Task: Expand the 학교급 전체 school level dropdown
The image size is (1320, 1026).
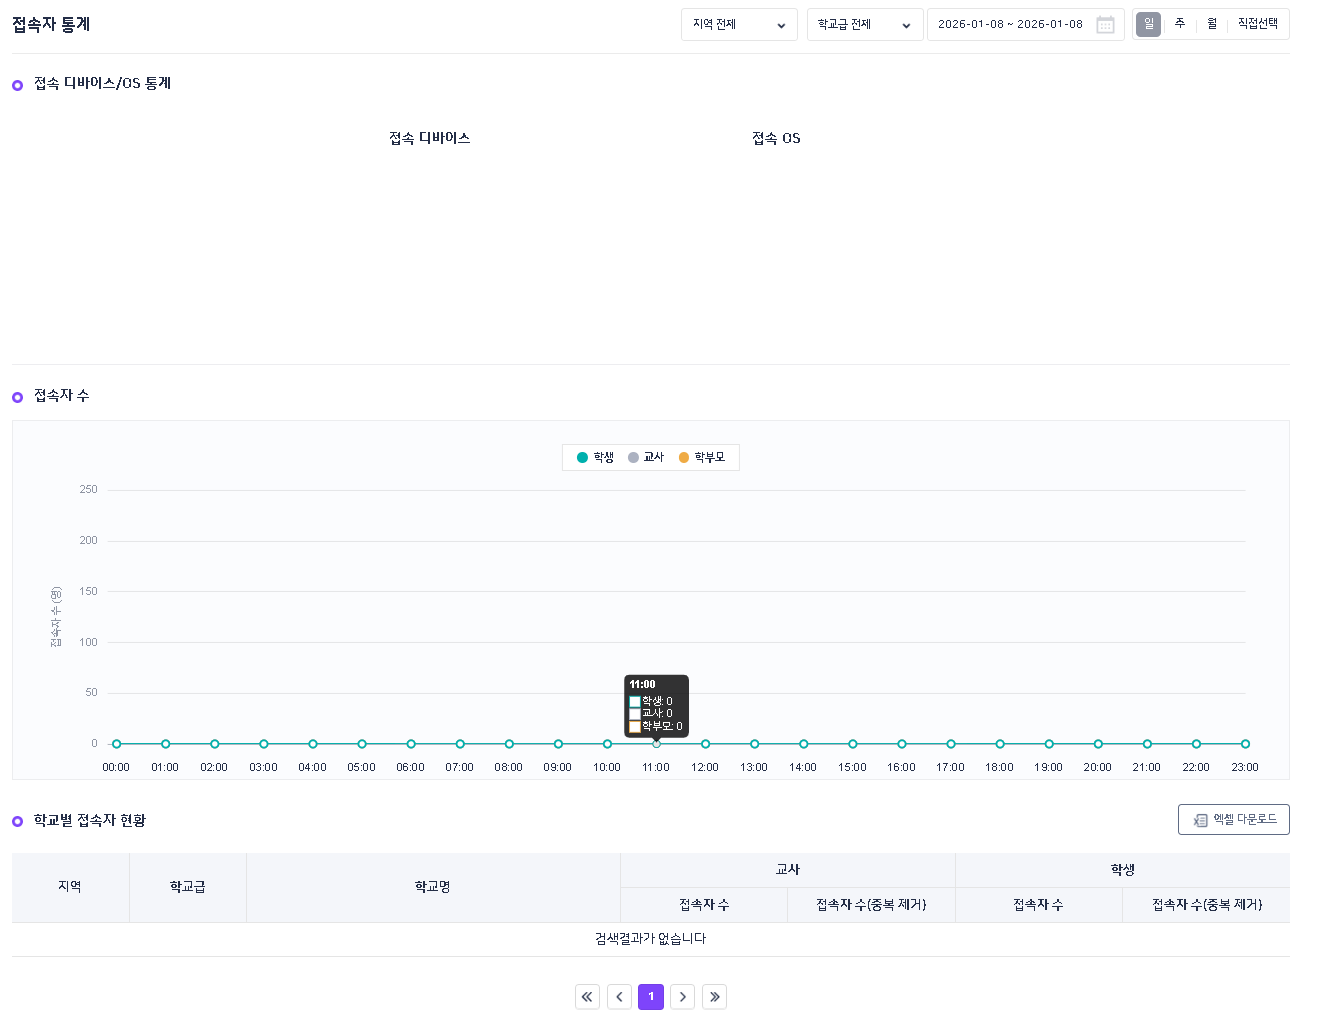Action: 864,25
